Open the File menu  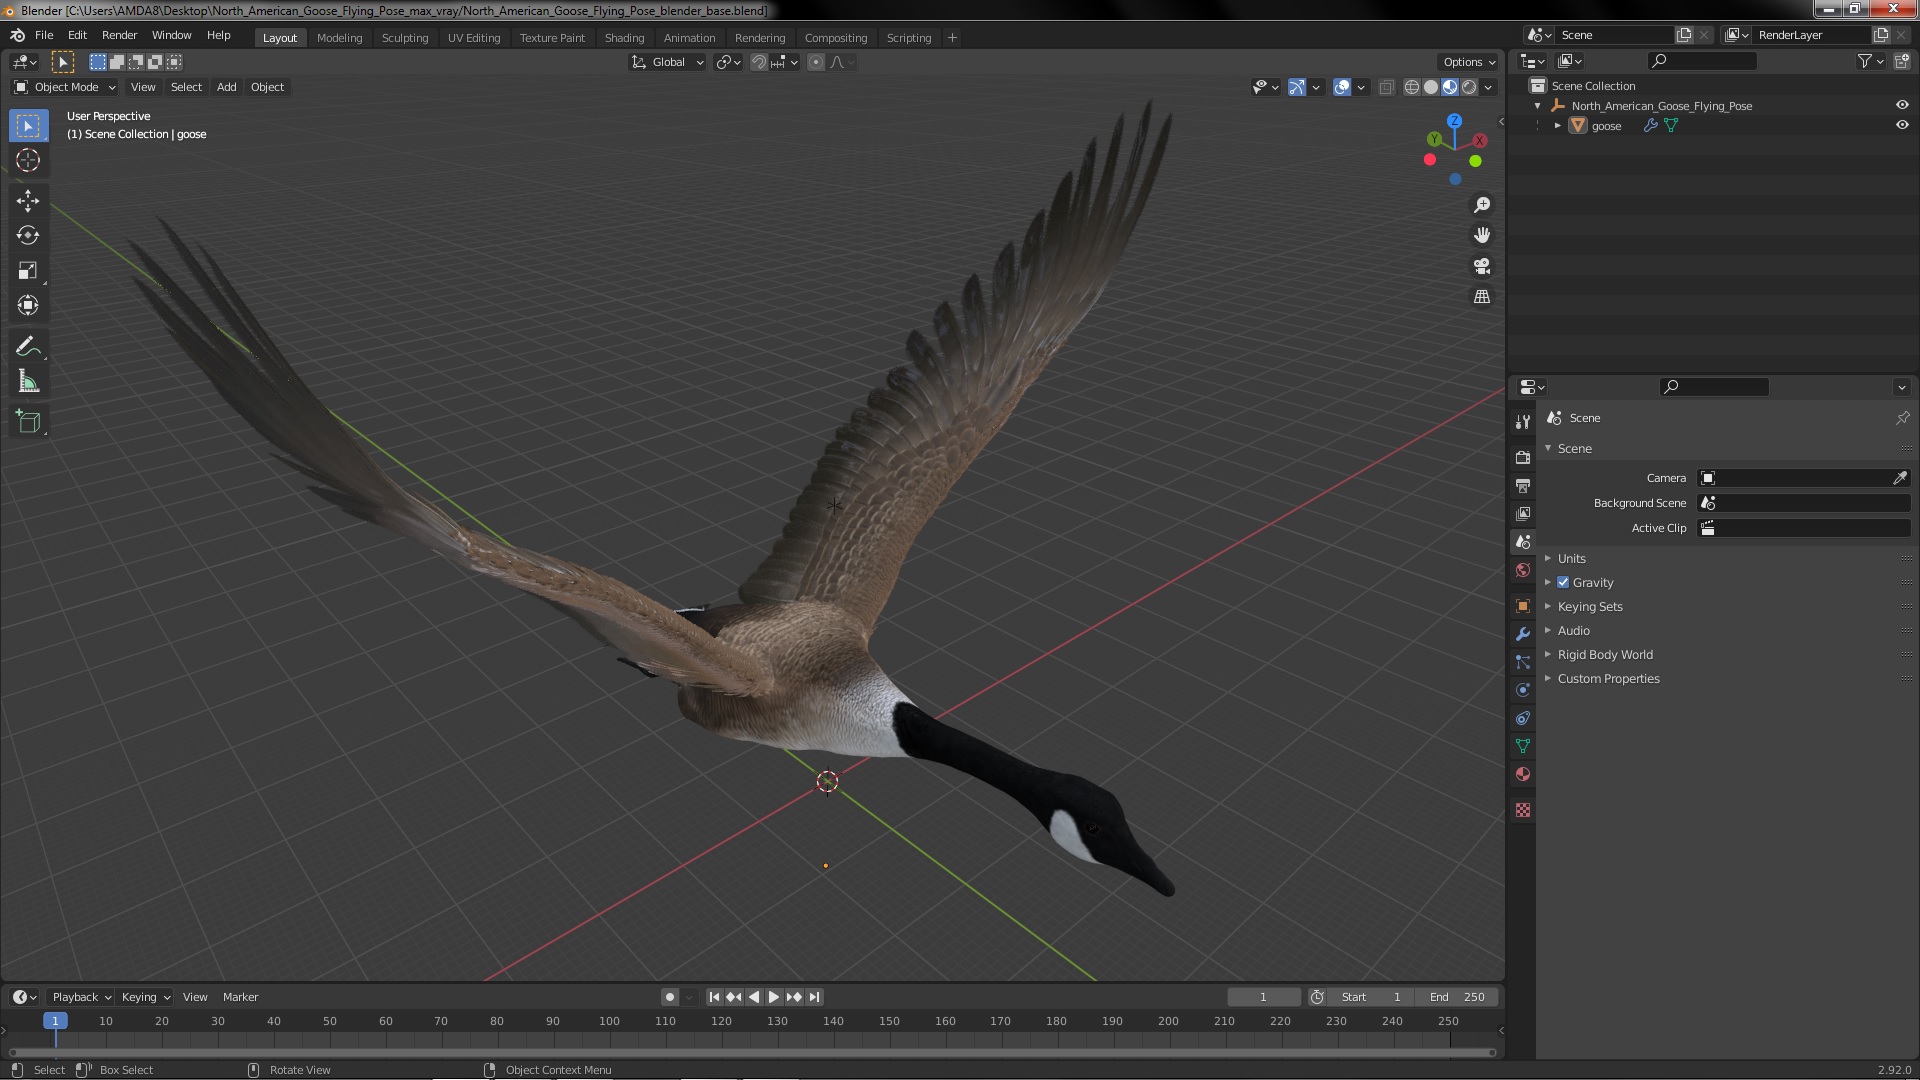point(44,35)
